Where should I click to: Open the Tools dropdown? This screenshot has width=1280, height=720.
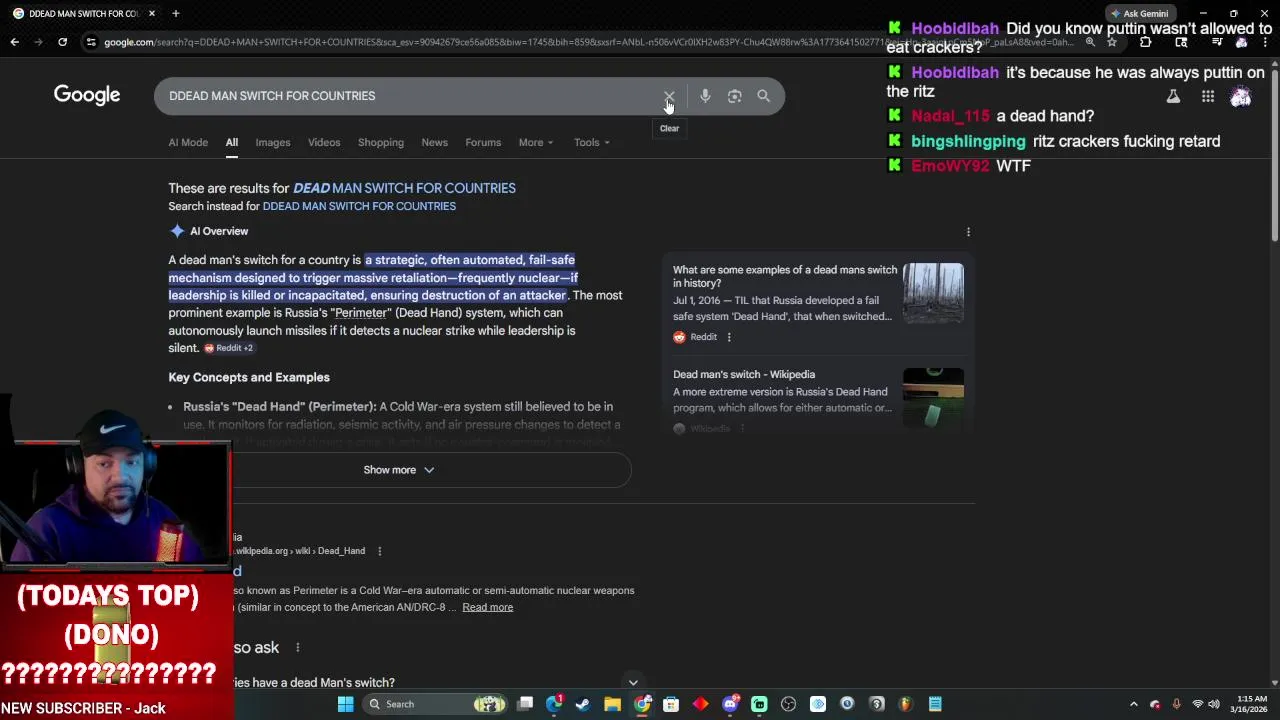coord(592,142)
